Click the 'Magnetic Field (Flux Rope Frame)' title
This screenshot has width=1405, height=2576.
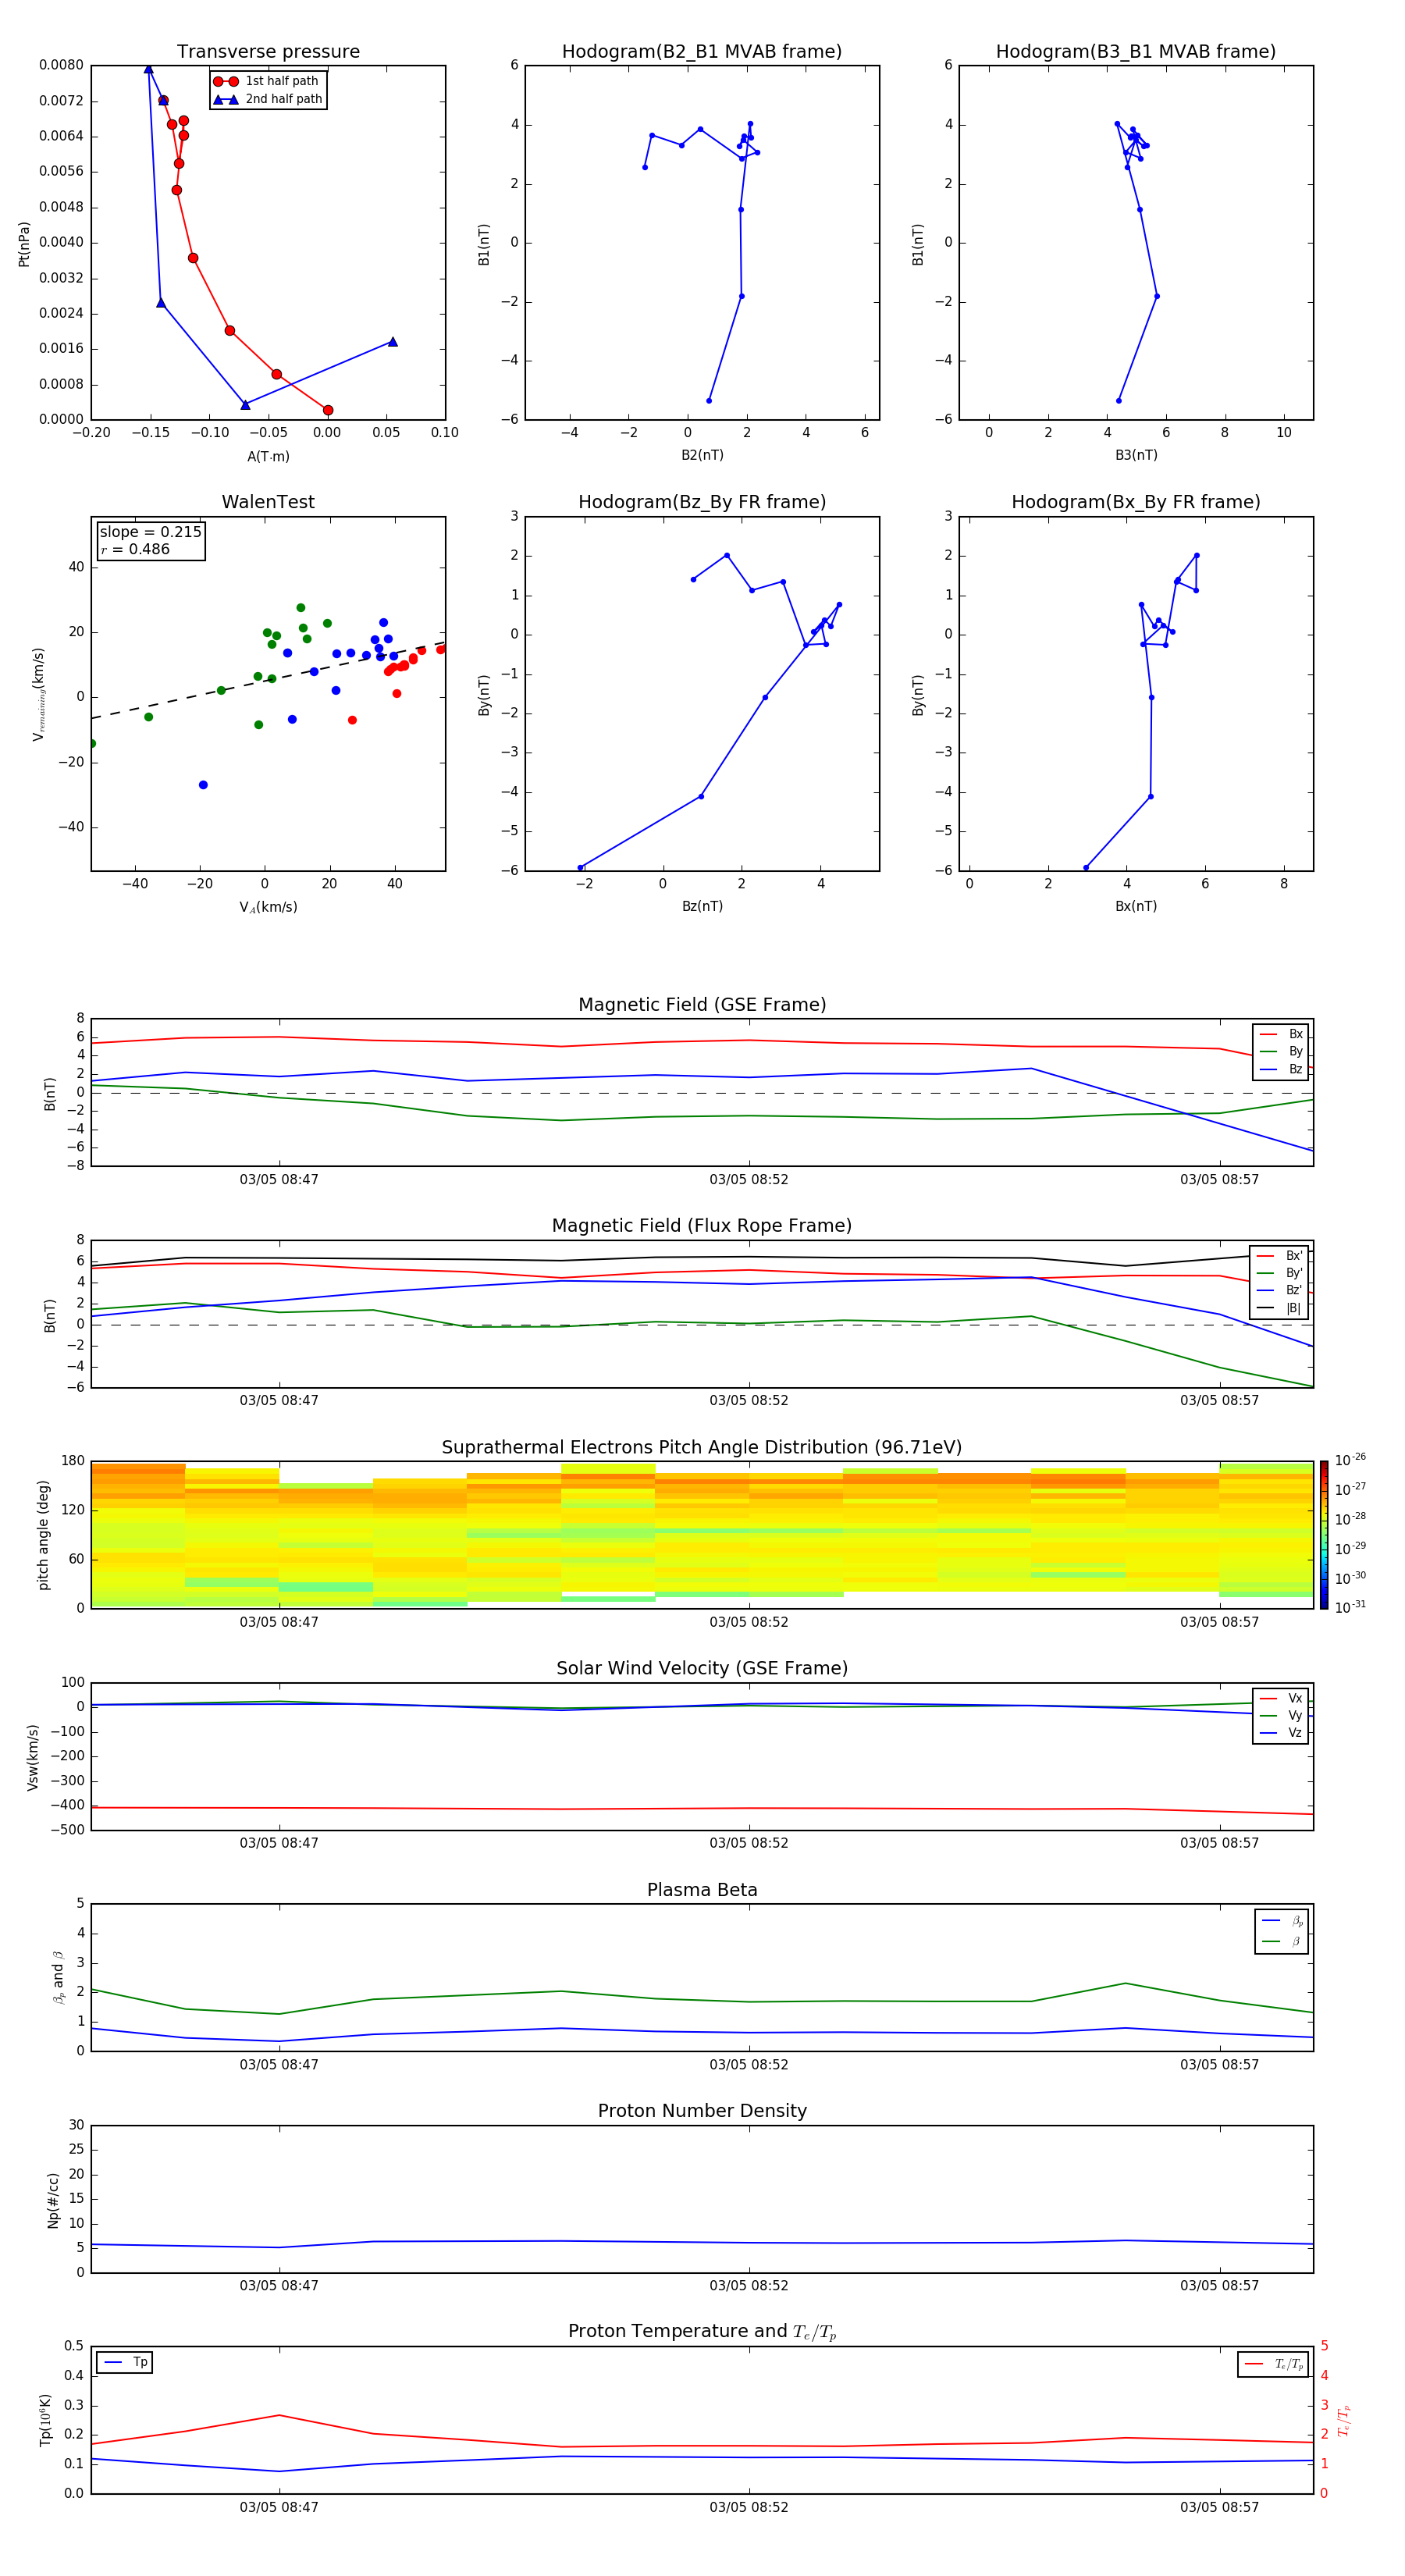[702, 1226]
